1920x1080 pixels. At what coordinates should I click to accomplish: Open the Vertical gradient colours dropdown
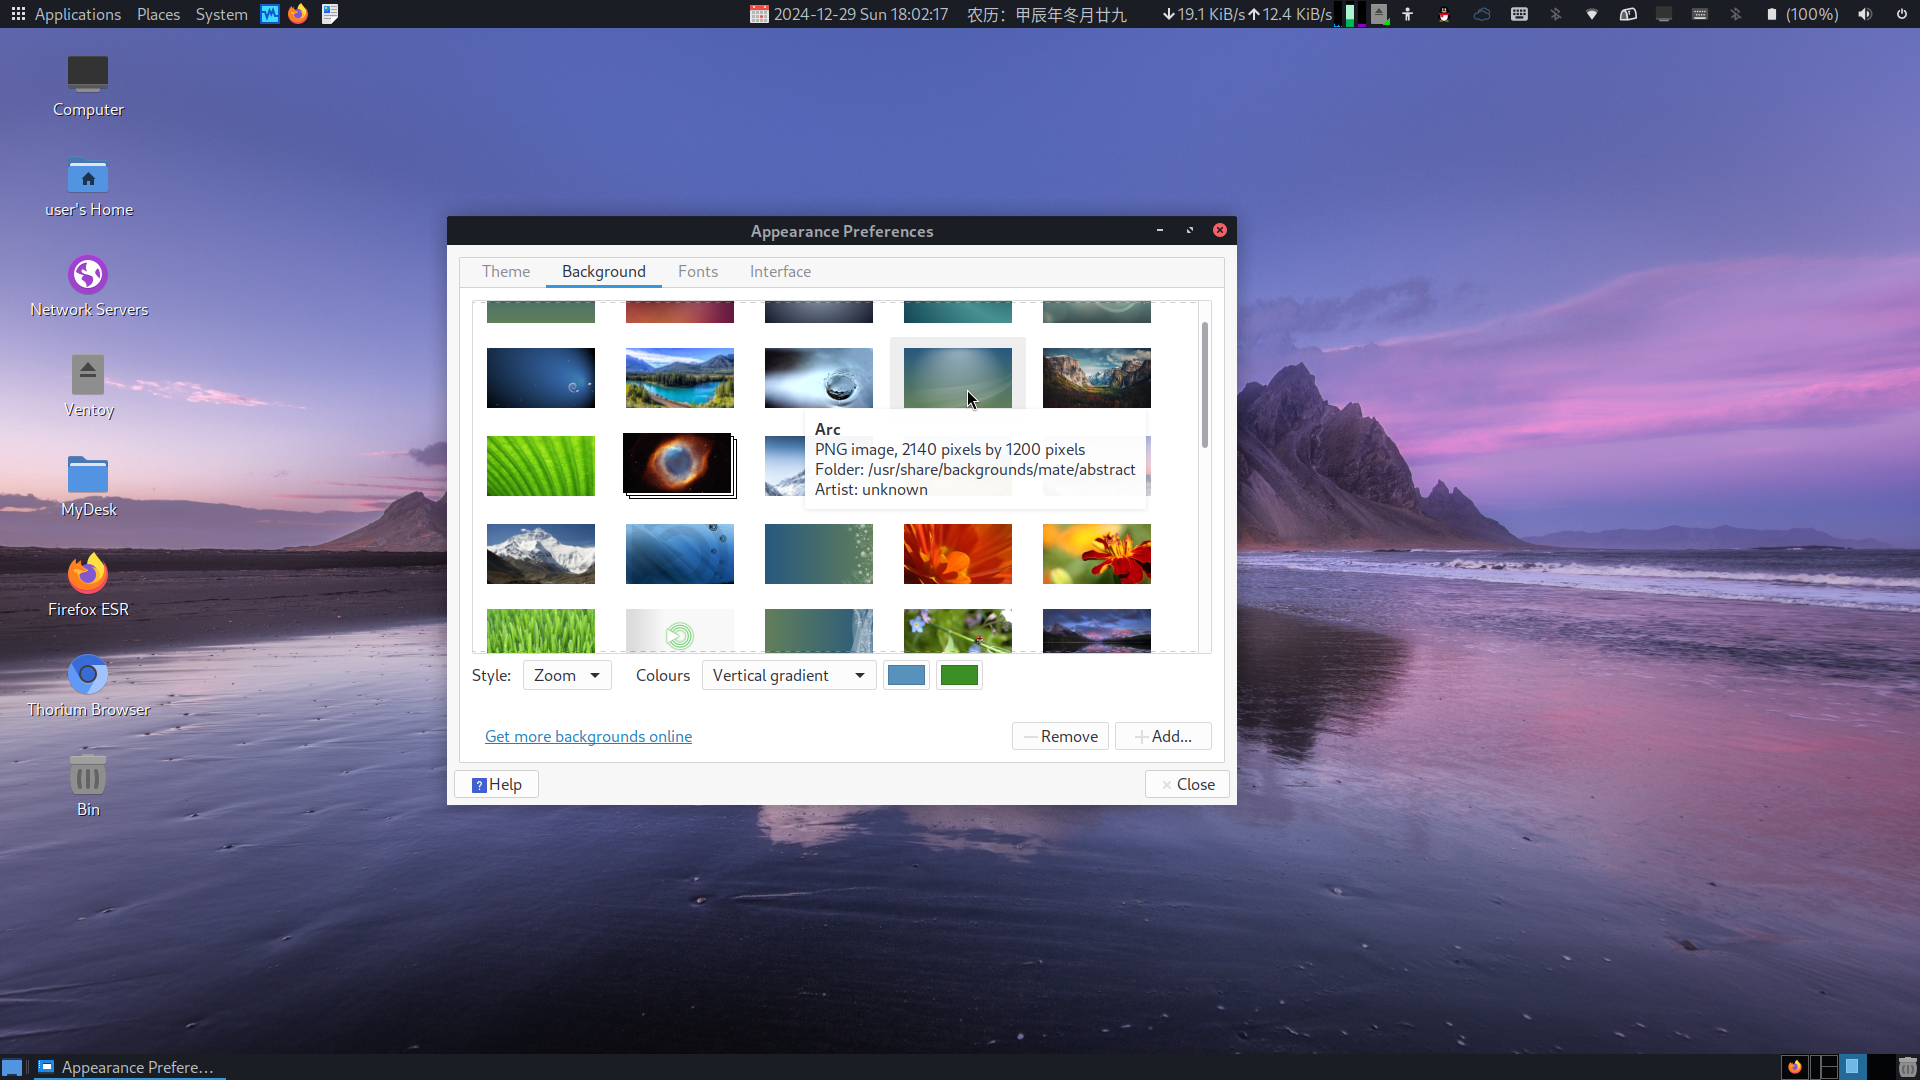click(x=788, y=675)
